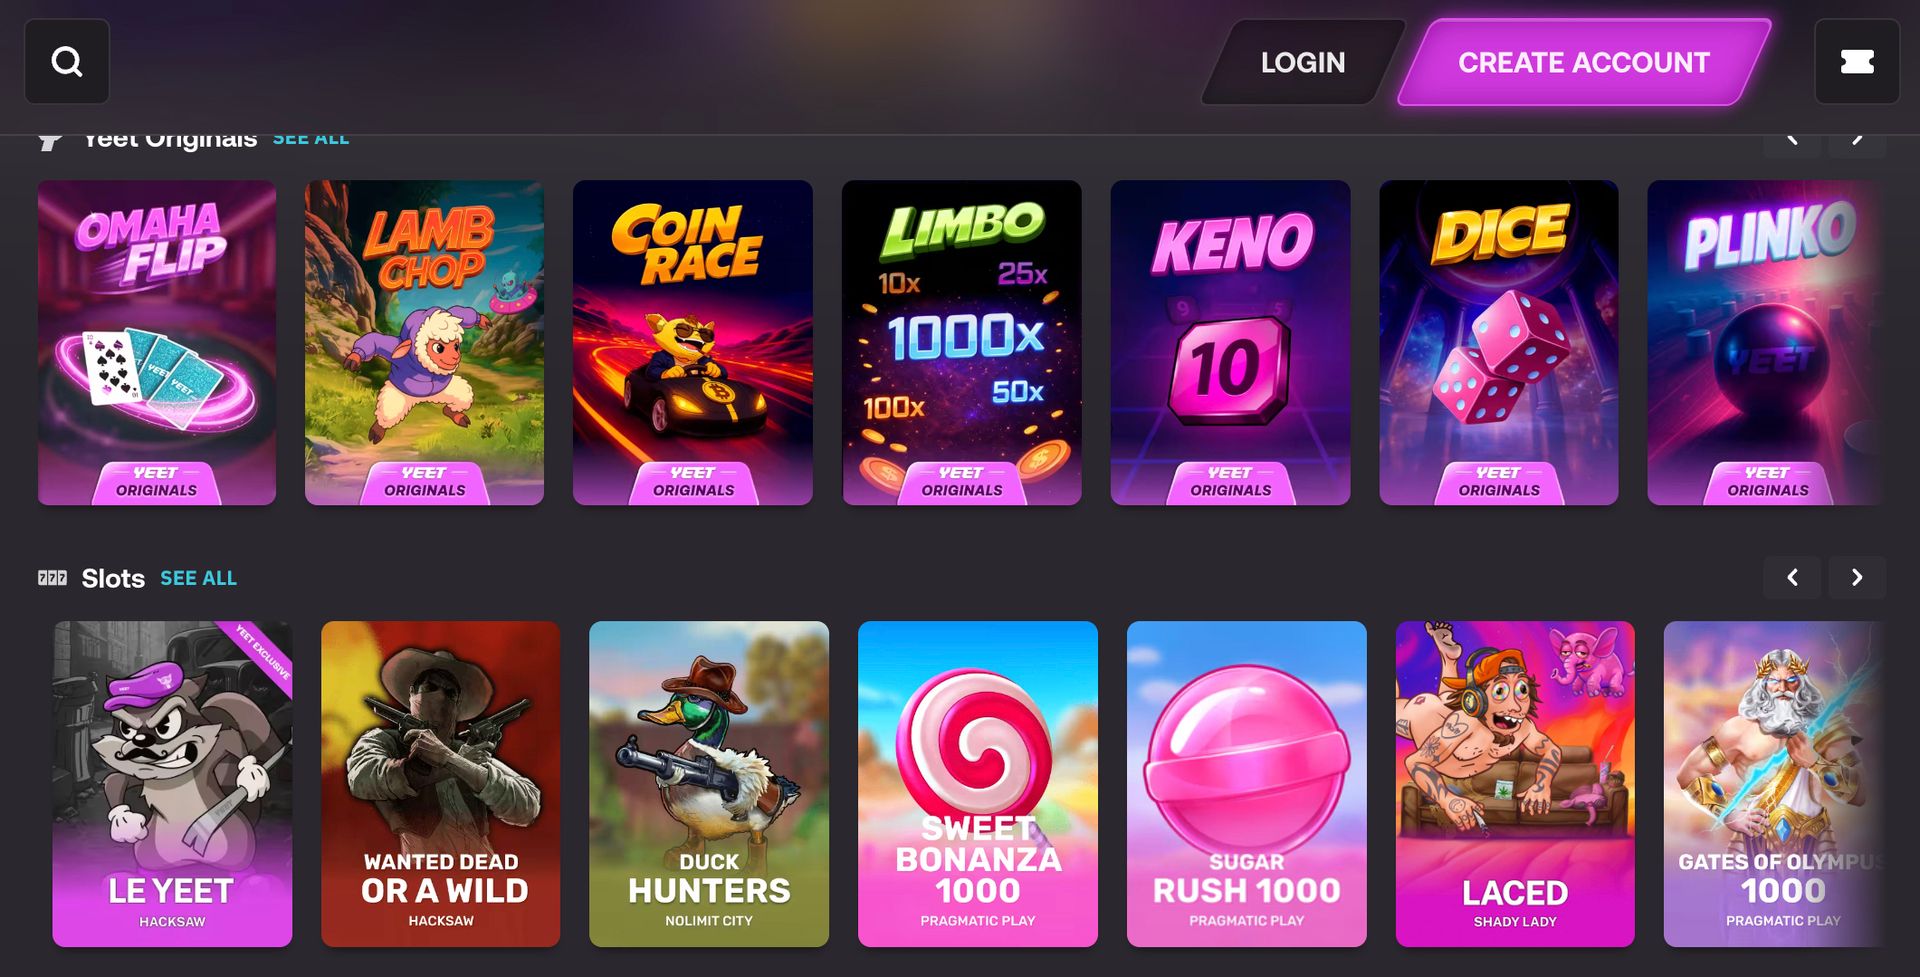1920x977 pixels.
Task: Launch the Sweet Bonanza 1000 slot
Action: pos(978,784)
